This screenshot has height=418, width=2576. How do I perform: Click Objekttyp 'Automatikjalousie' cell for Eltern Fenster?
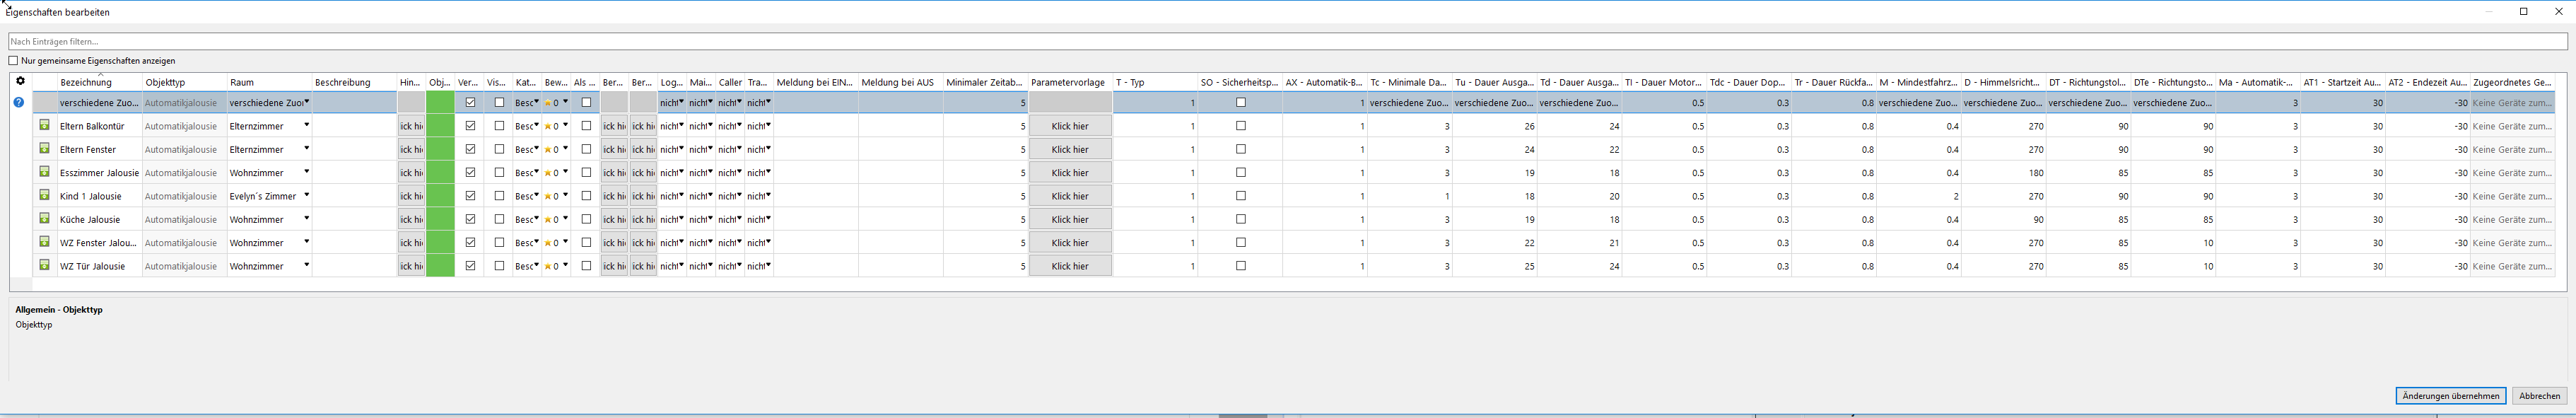click(x=185, y=149)
